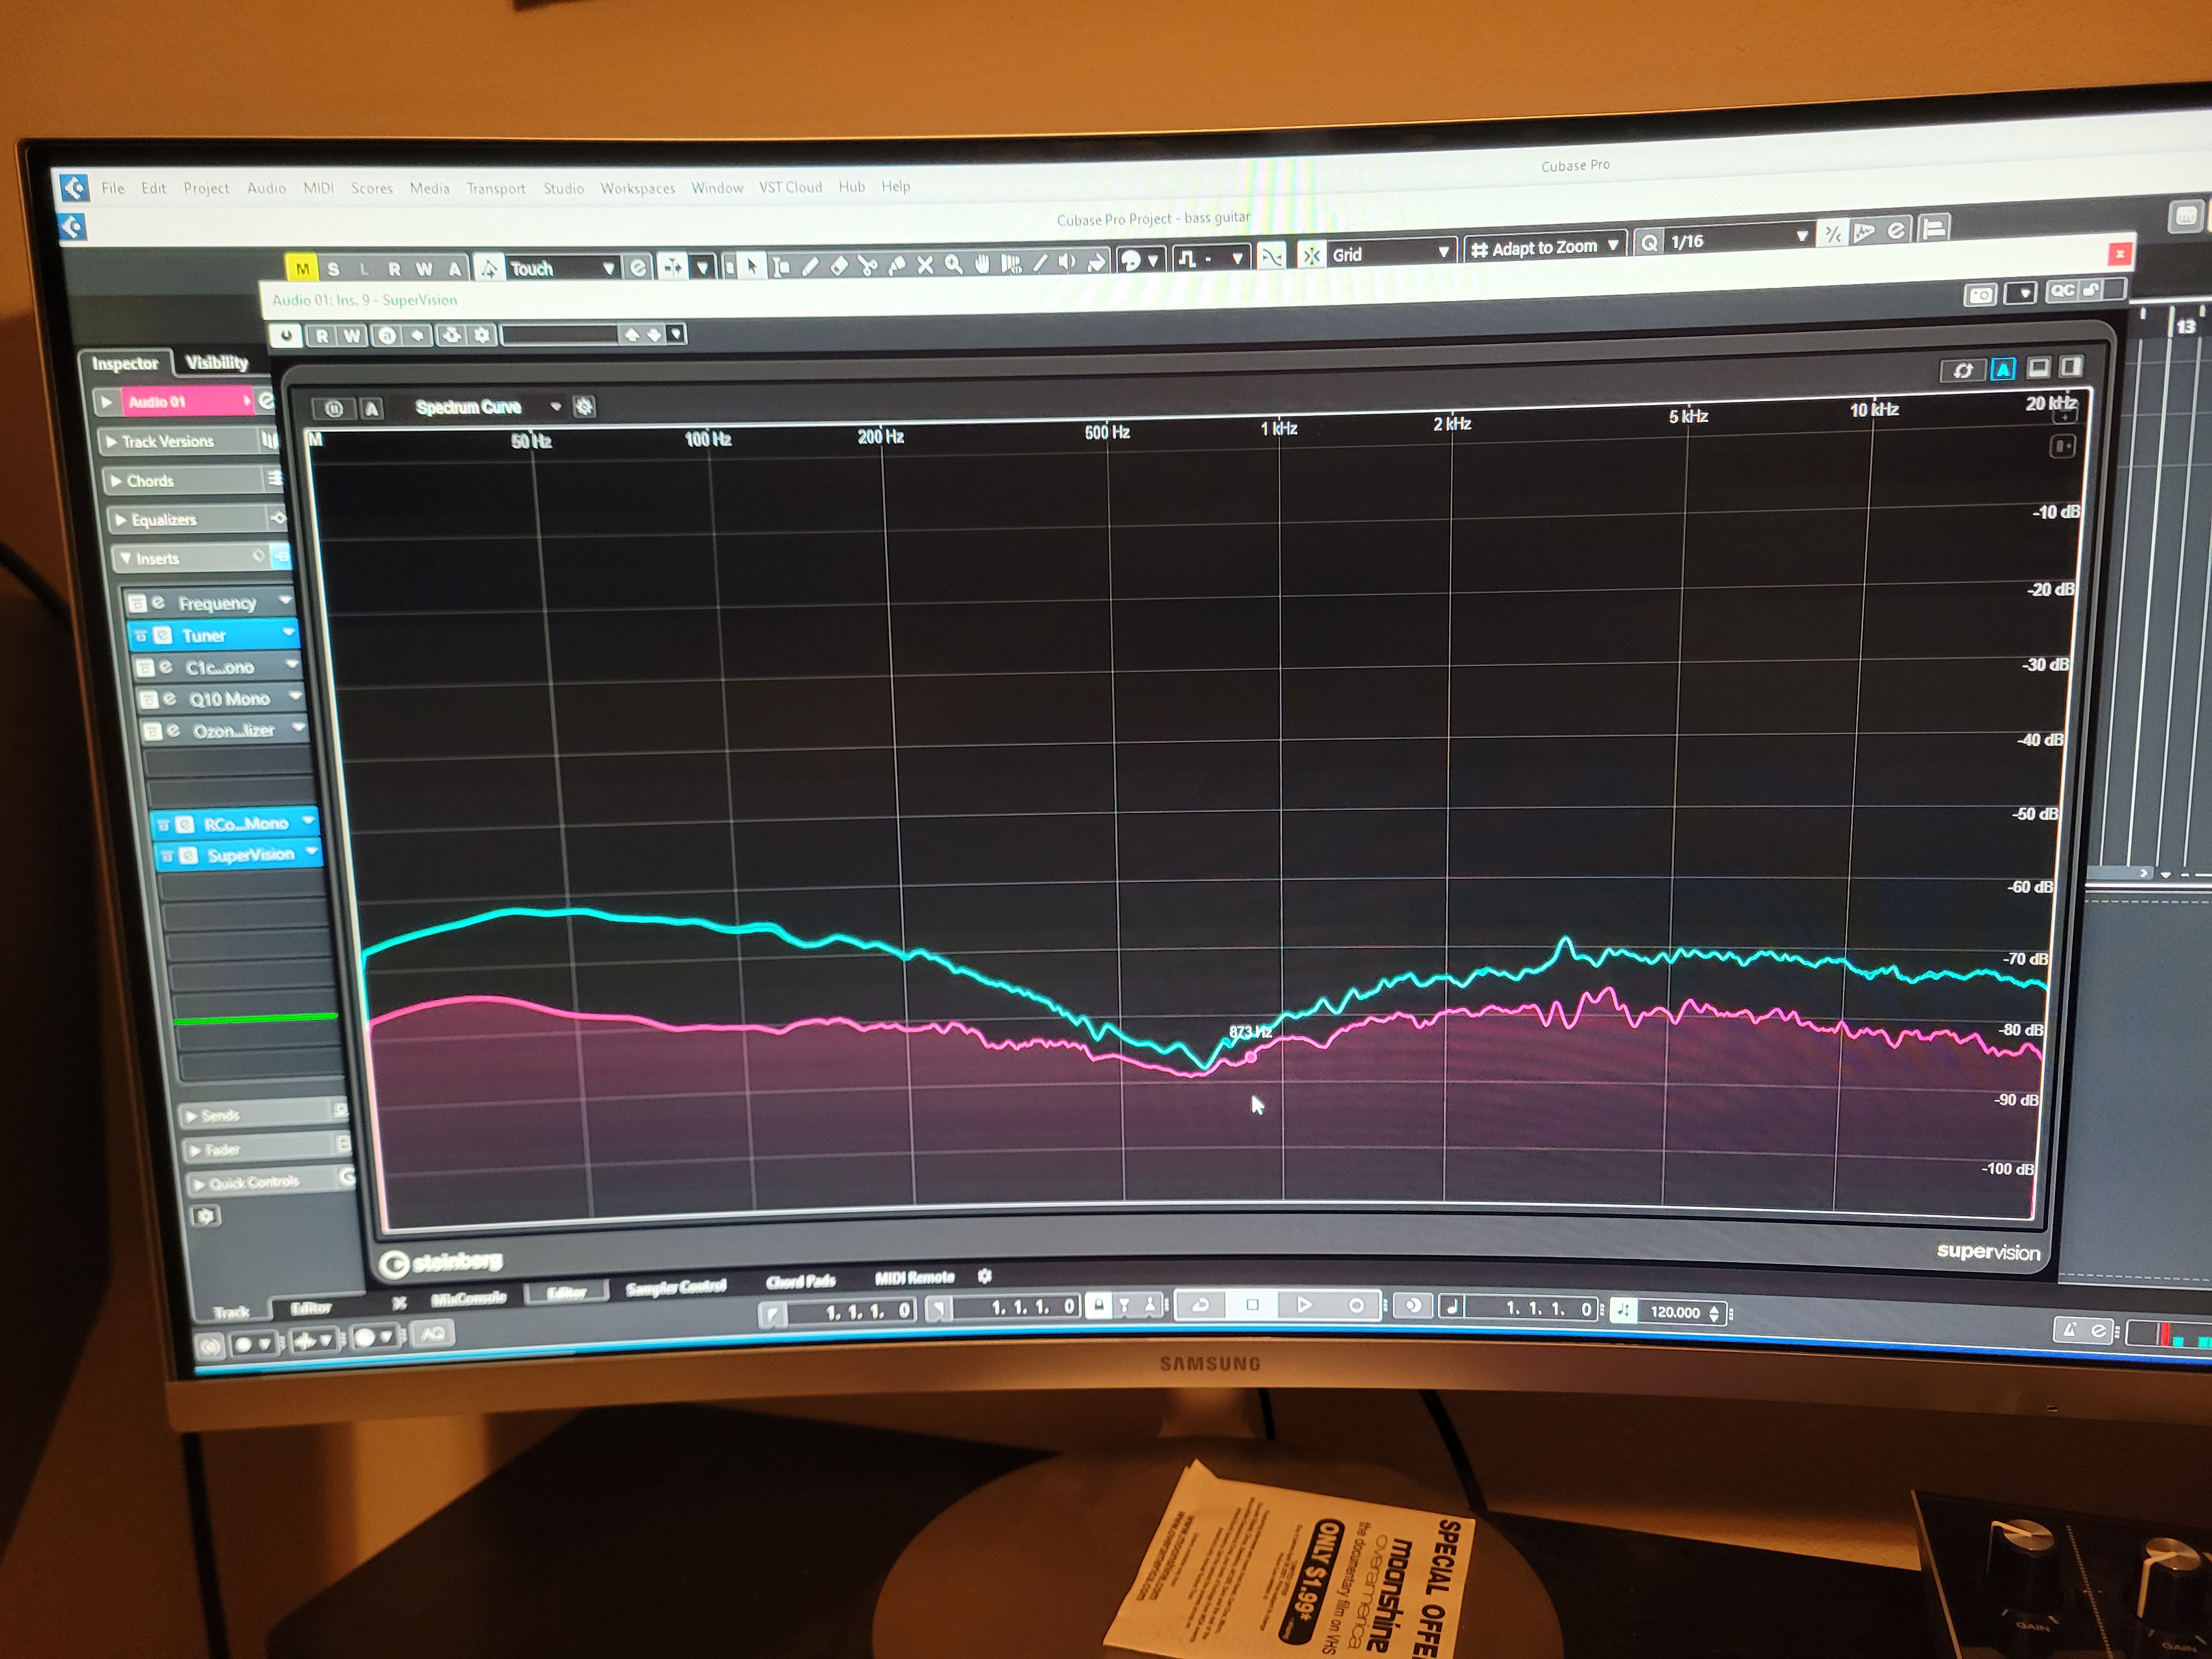Select the Play speaker tool
Viewport: 2212px width, 1659px height.
(1068, 262)
